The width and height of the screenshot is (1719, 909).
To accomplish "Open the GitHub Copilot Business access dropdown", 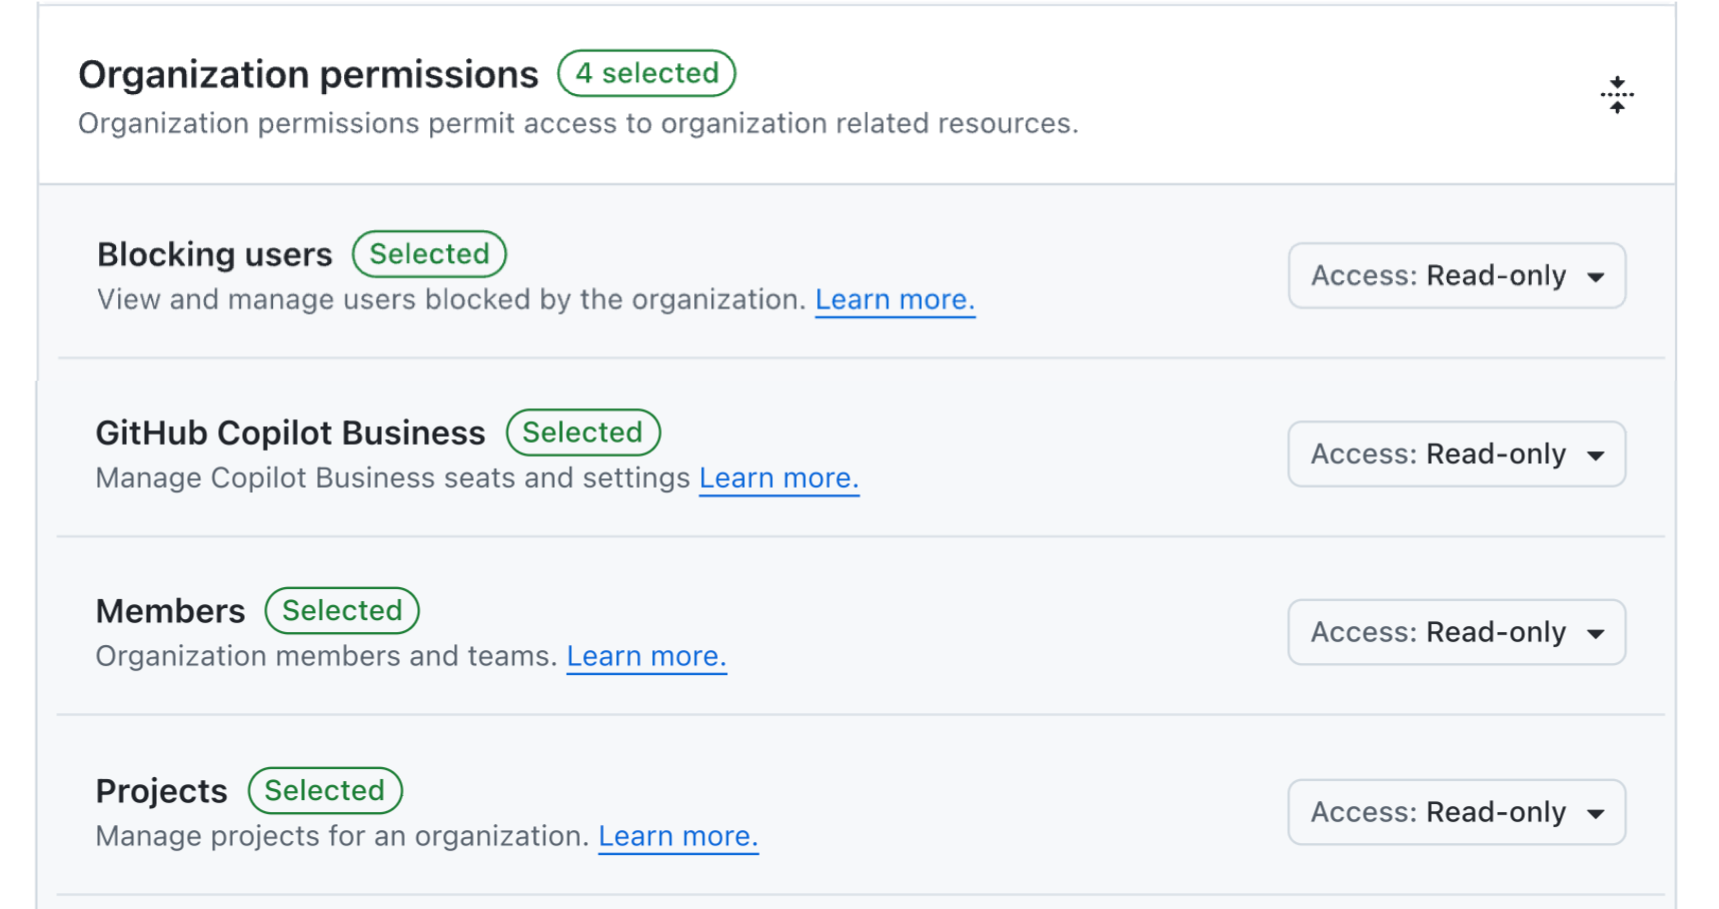I will [x=1456, y=454].
